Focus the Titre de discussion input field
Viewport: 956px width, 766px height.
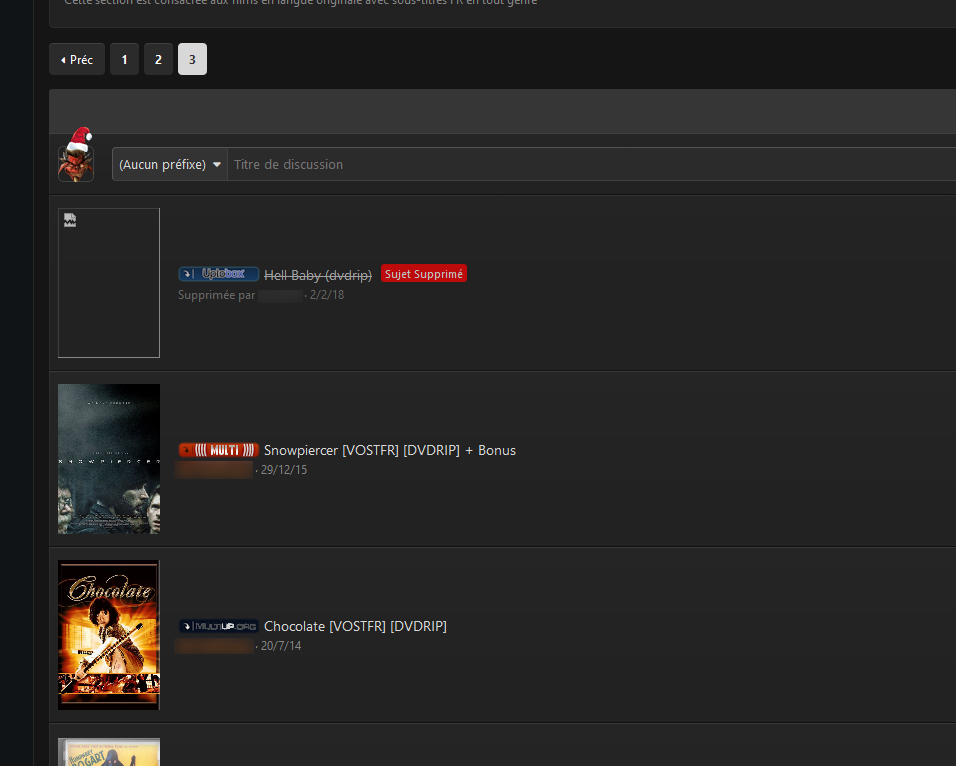pos(591,165)
